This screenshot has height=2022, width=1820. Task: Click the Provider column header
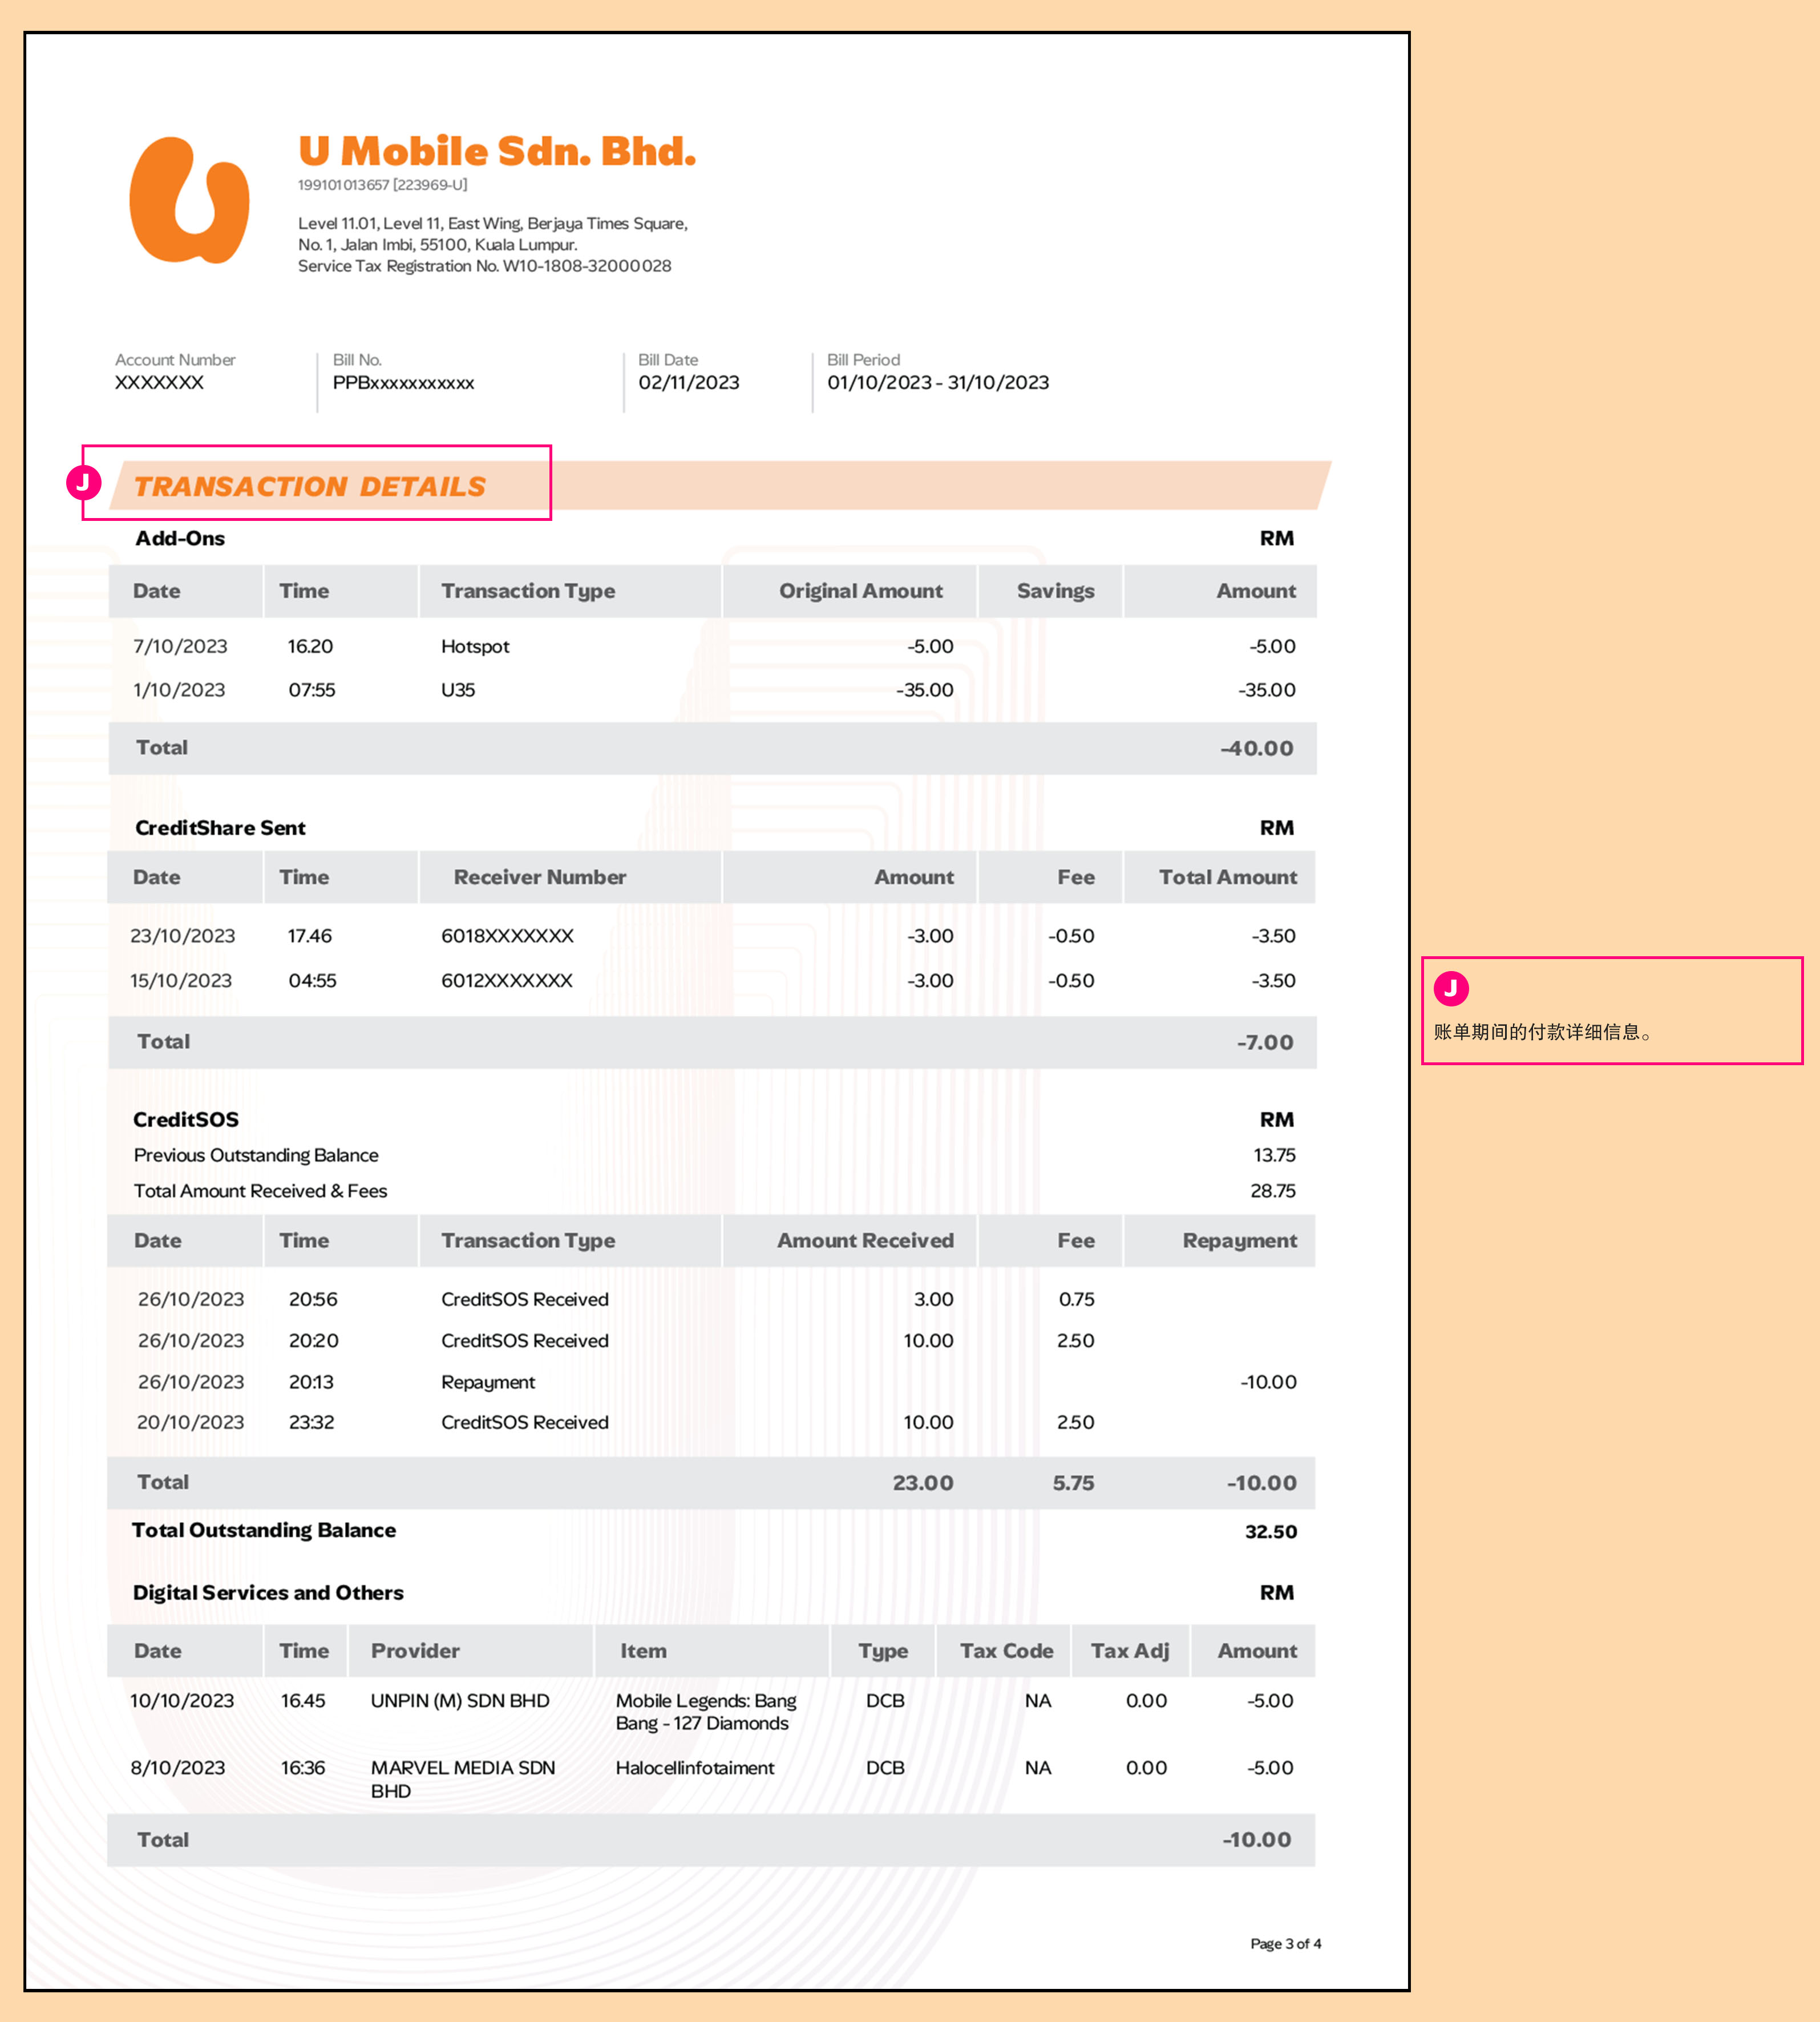pyautogui.click(x=415, y=1651)
